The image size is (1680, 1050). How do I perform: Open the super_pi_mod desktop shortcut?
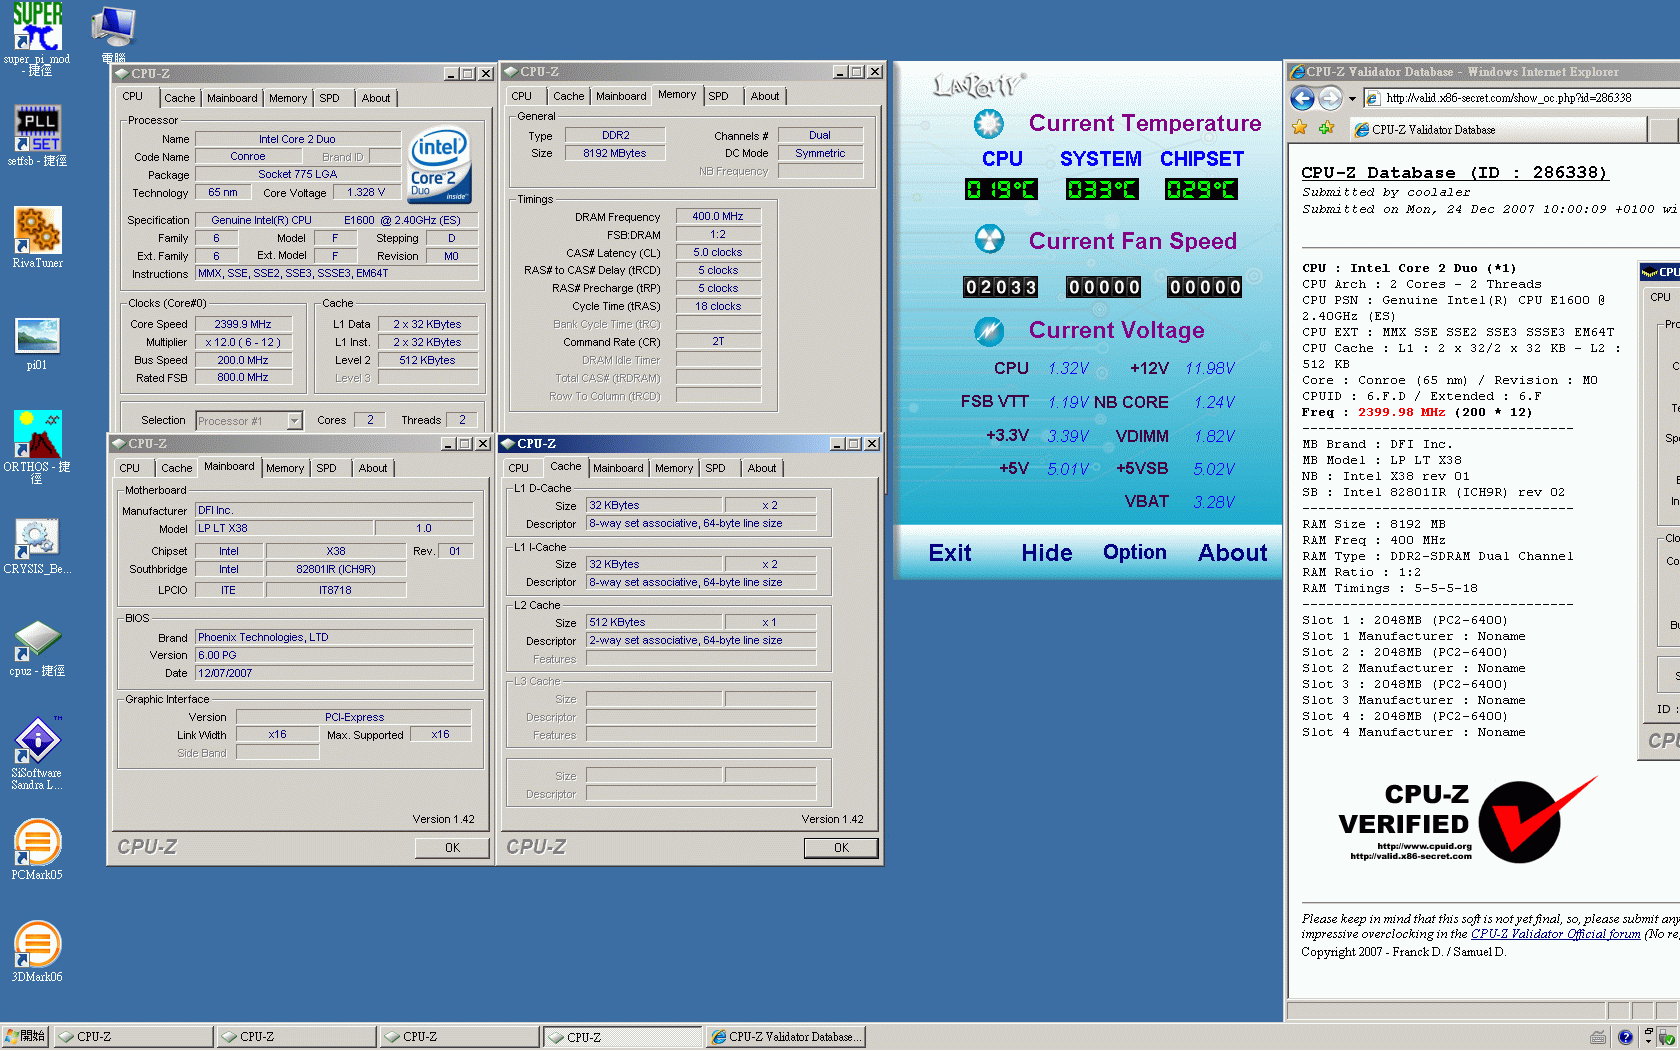pyautogui.click(x=37, y=38)
